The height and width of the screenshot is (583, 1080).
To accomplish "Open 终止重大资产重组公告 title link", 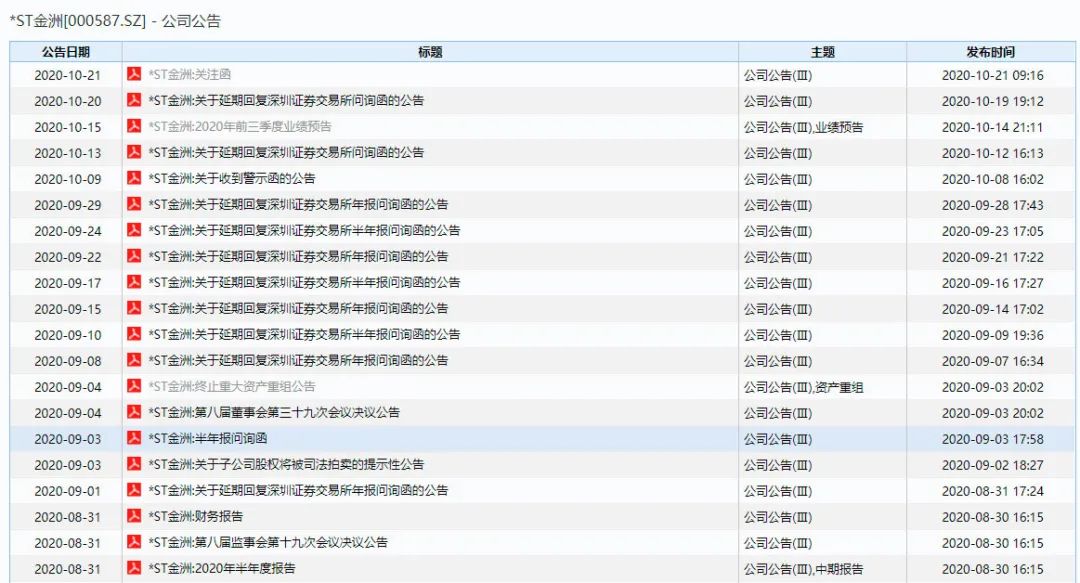I will pos(231,387).
